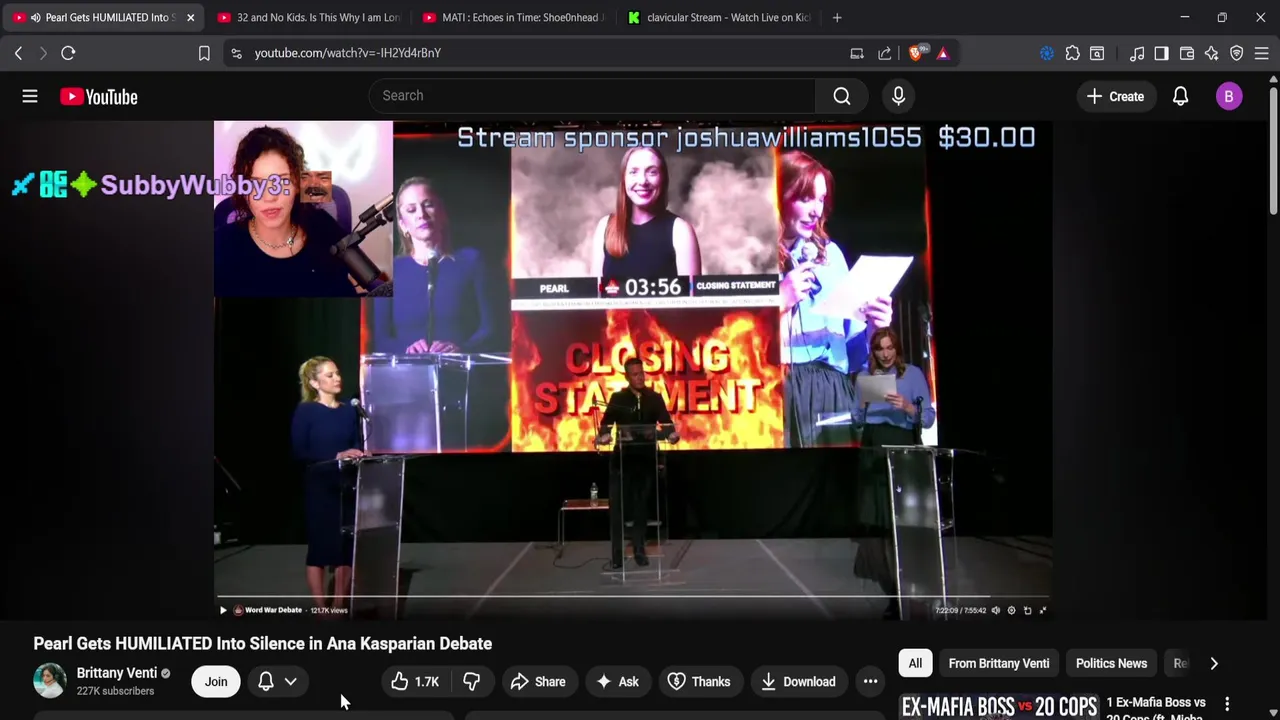Click the Word War Debate channel label

tap(273, 610)
